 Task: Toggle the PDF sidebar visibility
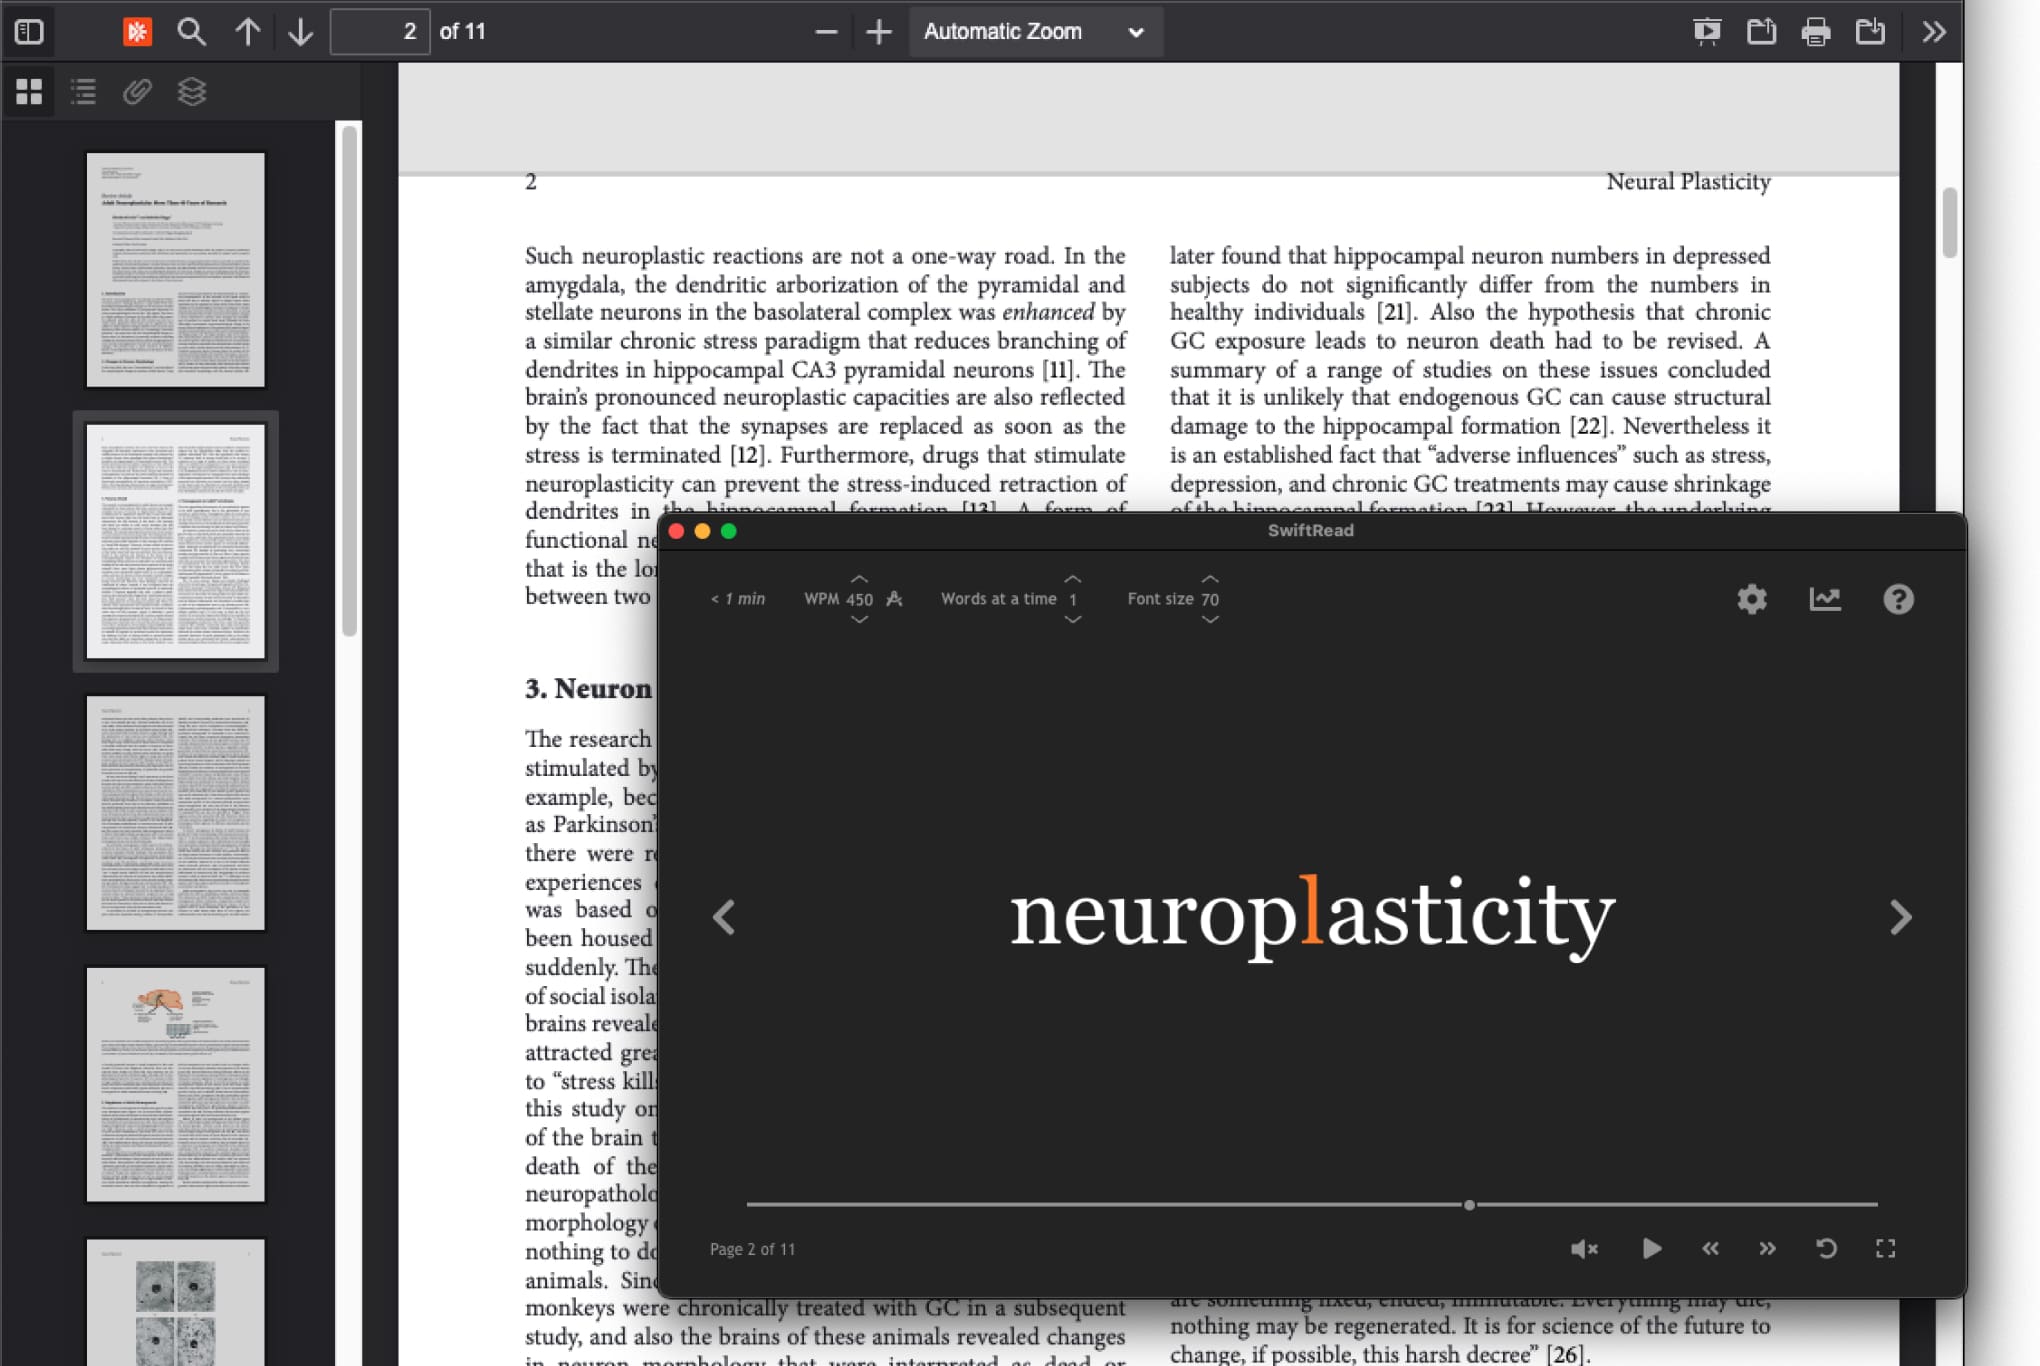pos(29,31)
